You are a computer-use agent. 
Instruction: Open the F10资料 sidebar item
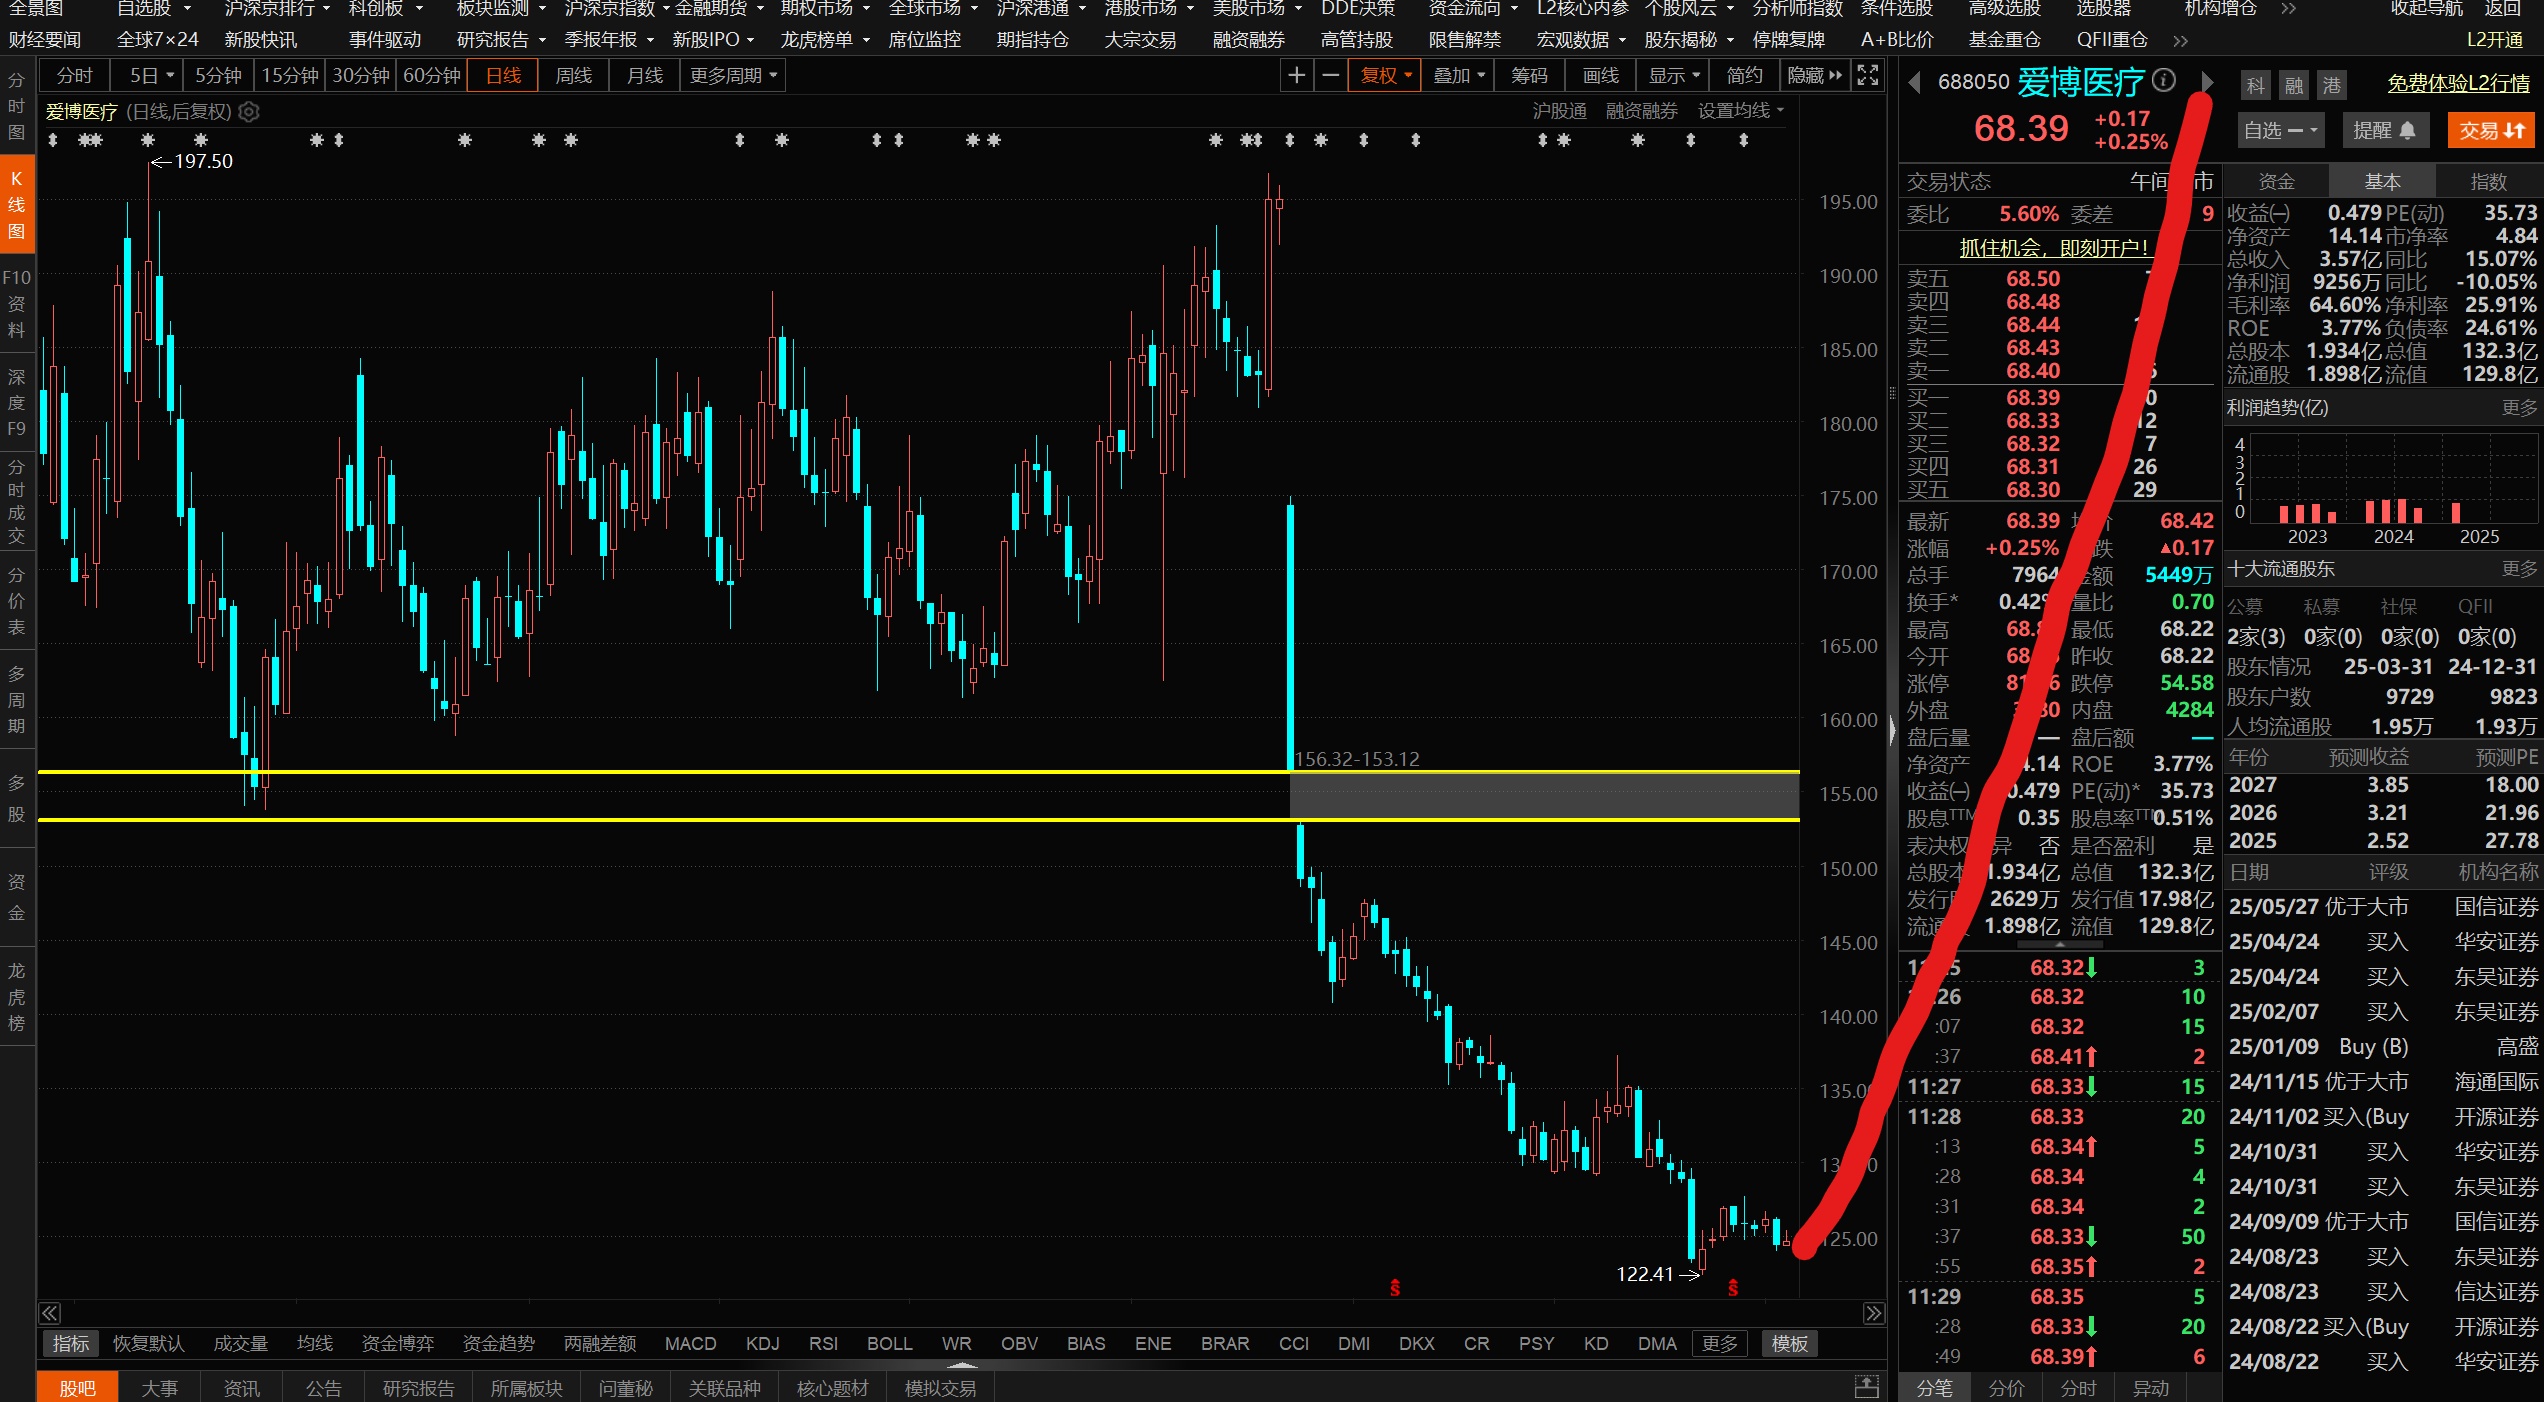pyautogui.click(x=17, y=303)
